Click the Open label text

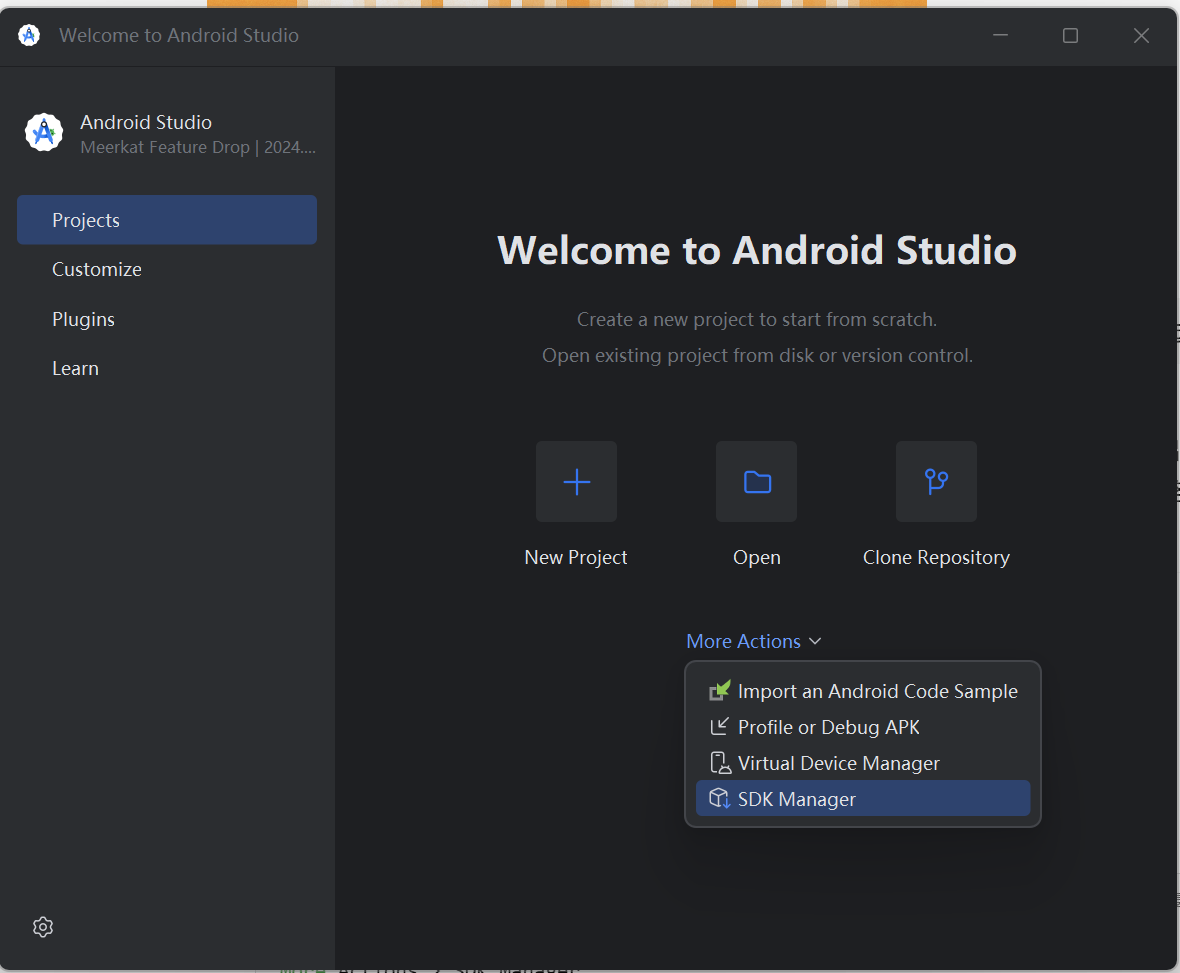coord(756,558)
